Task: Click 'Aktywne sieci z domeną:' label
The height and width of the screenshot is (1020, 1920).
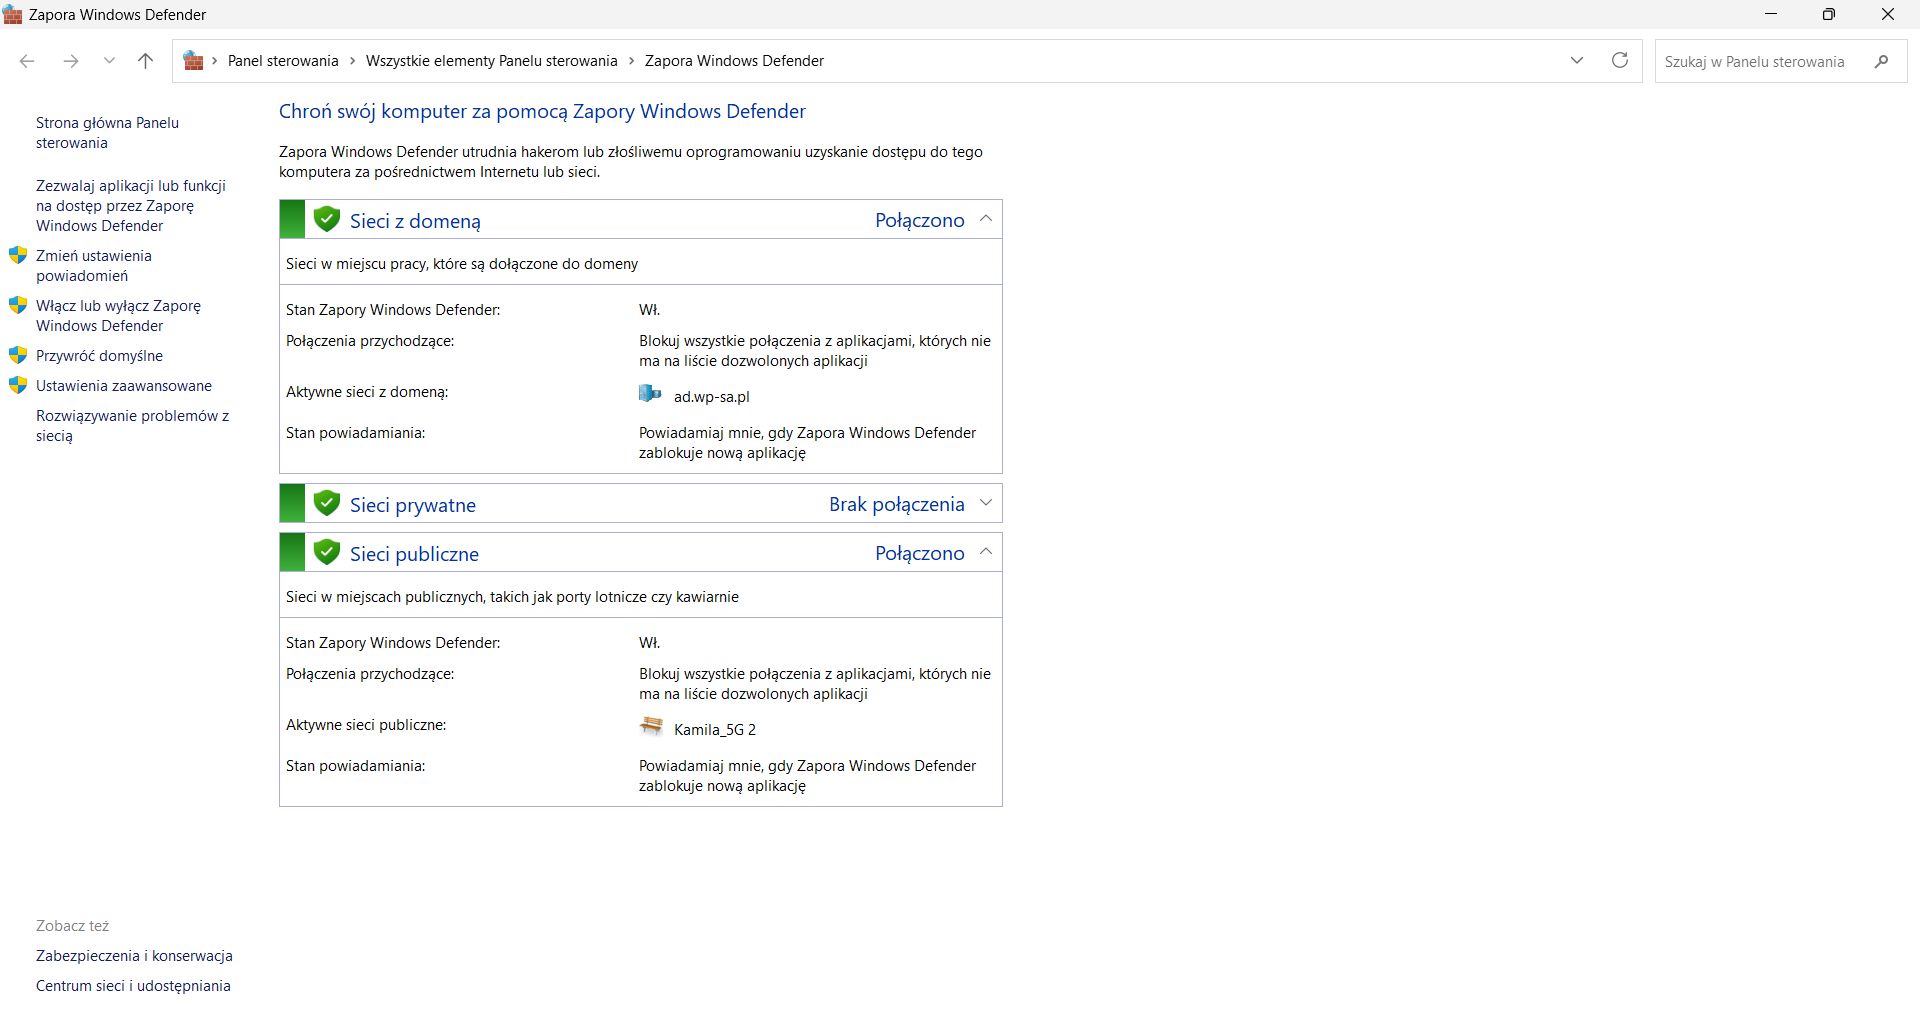Action: 367,392
